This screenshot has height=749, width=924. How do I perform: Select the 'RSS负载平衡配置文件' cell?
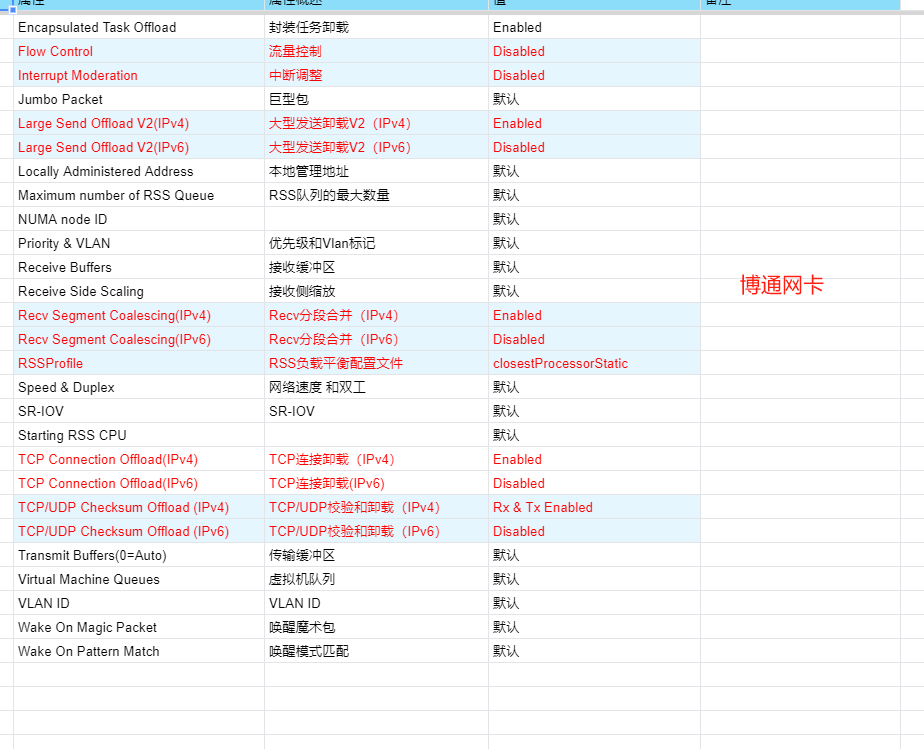377,363
